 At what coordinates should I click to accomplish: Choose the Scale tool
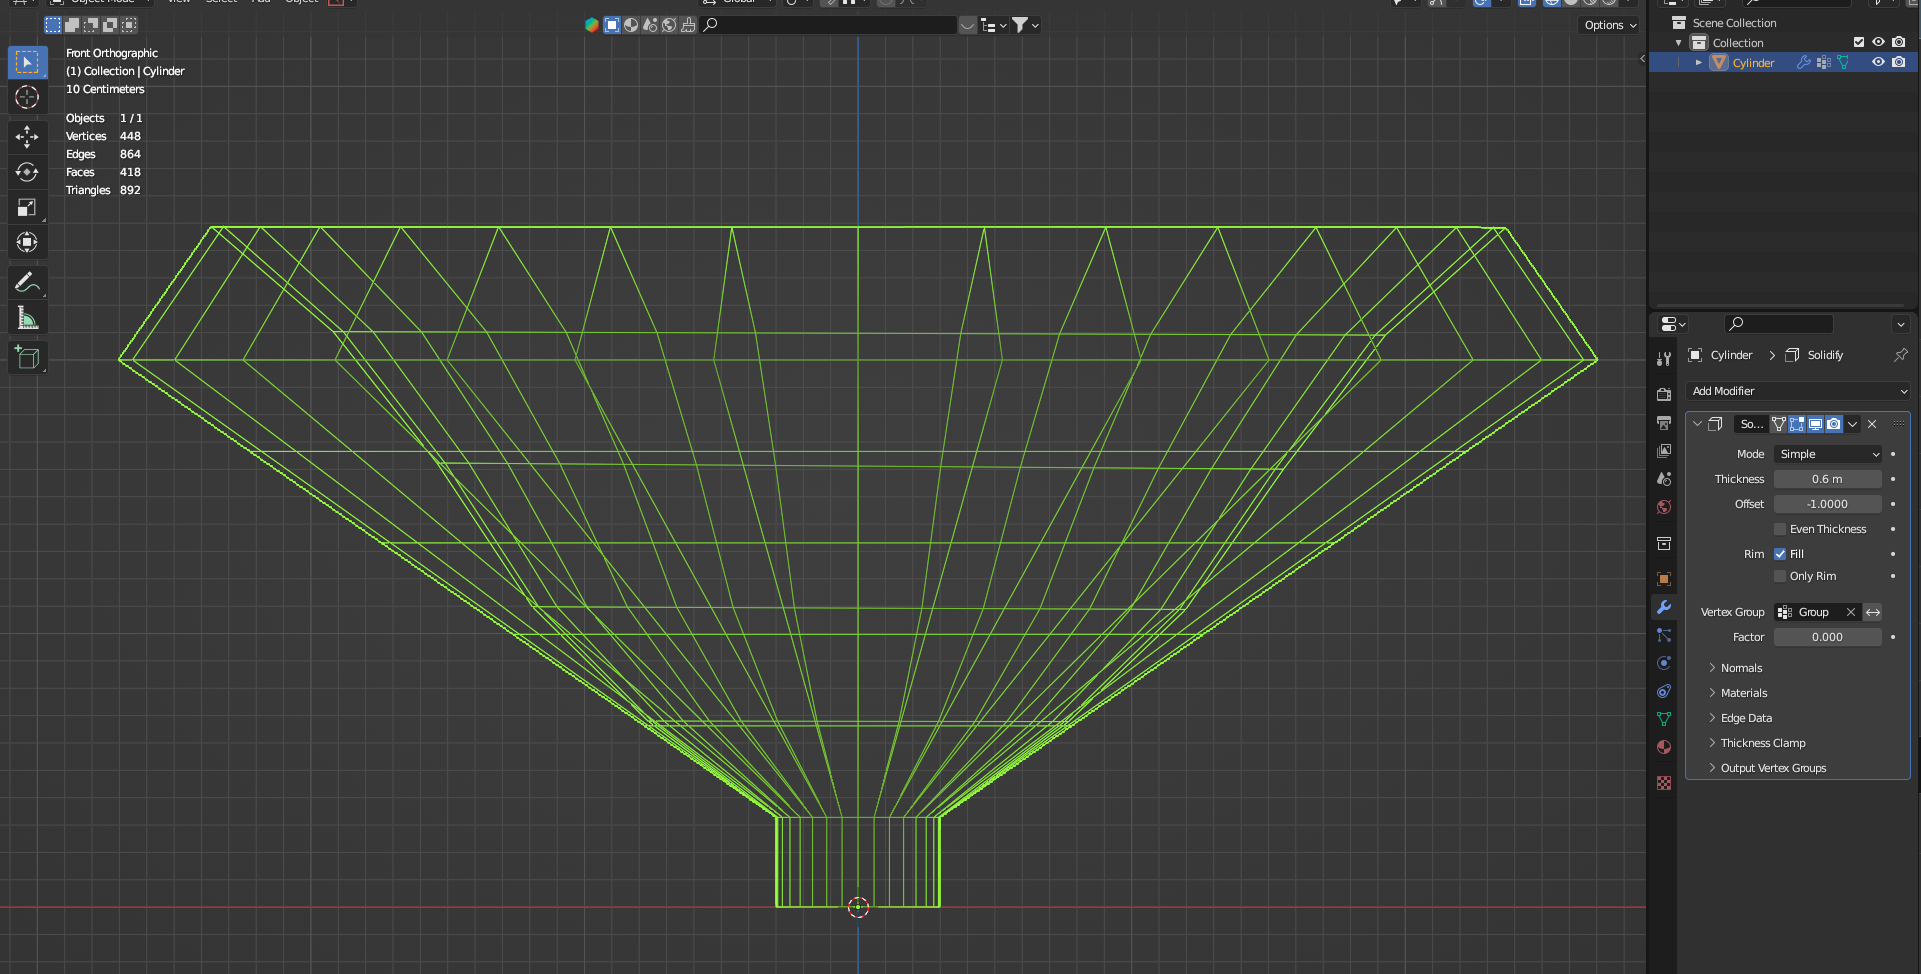27,208
